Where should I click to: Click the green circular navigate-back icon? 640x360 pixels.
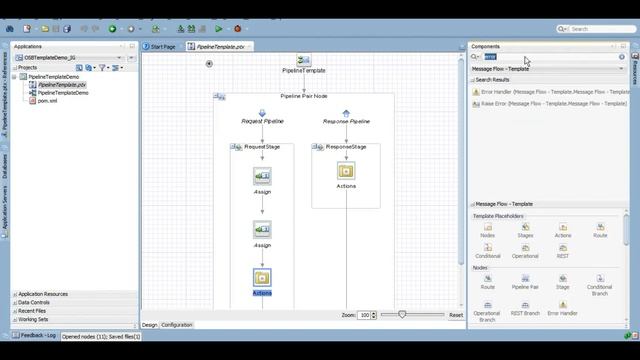pyautogui.click(x=112, y=29)
